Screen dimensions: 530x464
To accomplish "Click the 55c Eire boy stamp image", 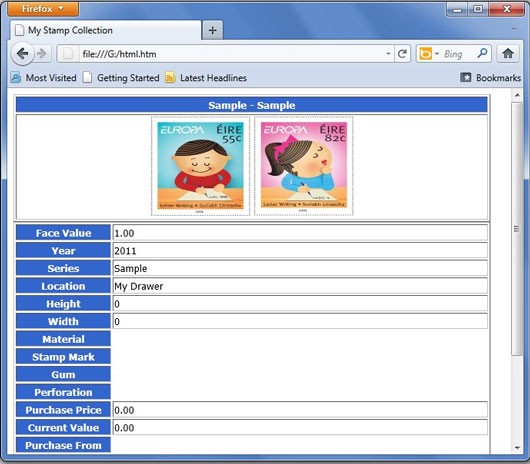I will pyautogui.click(x=200, y=166).
